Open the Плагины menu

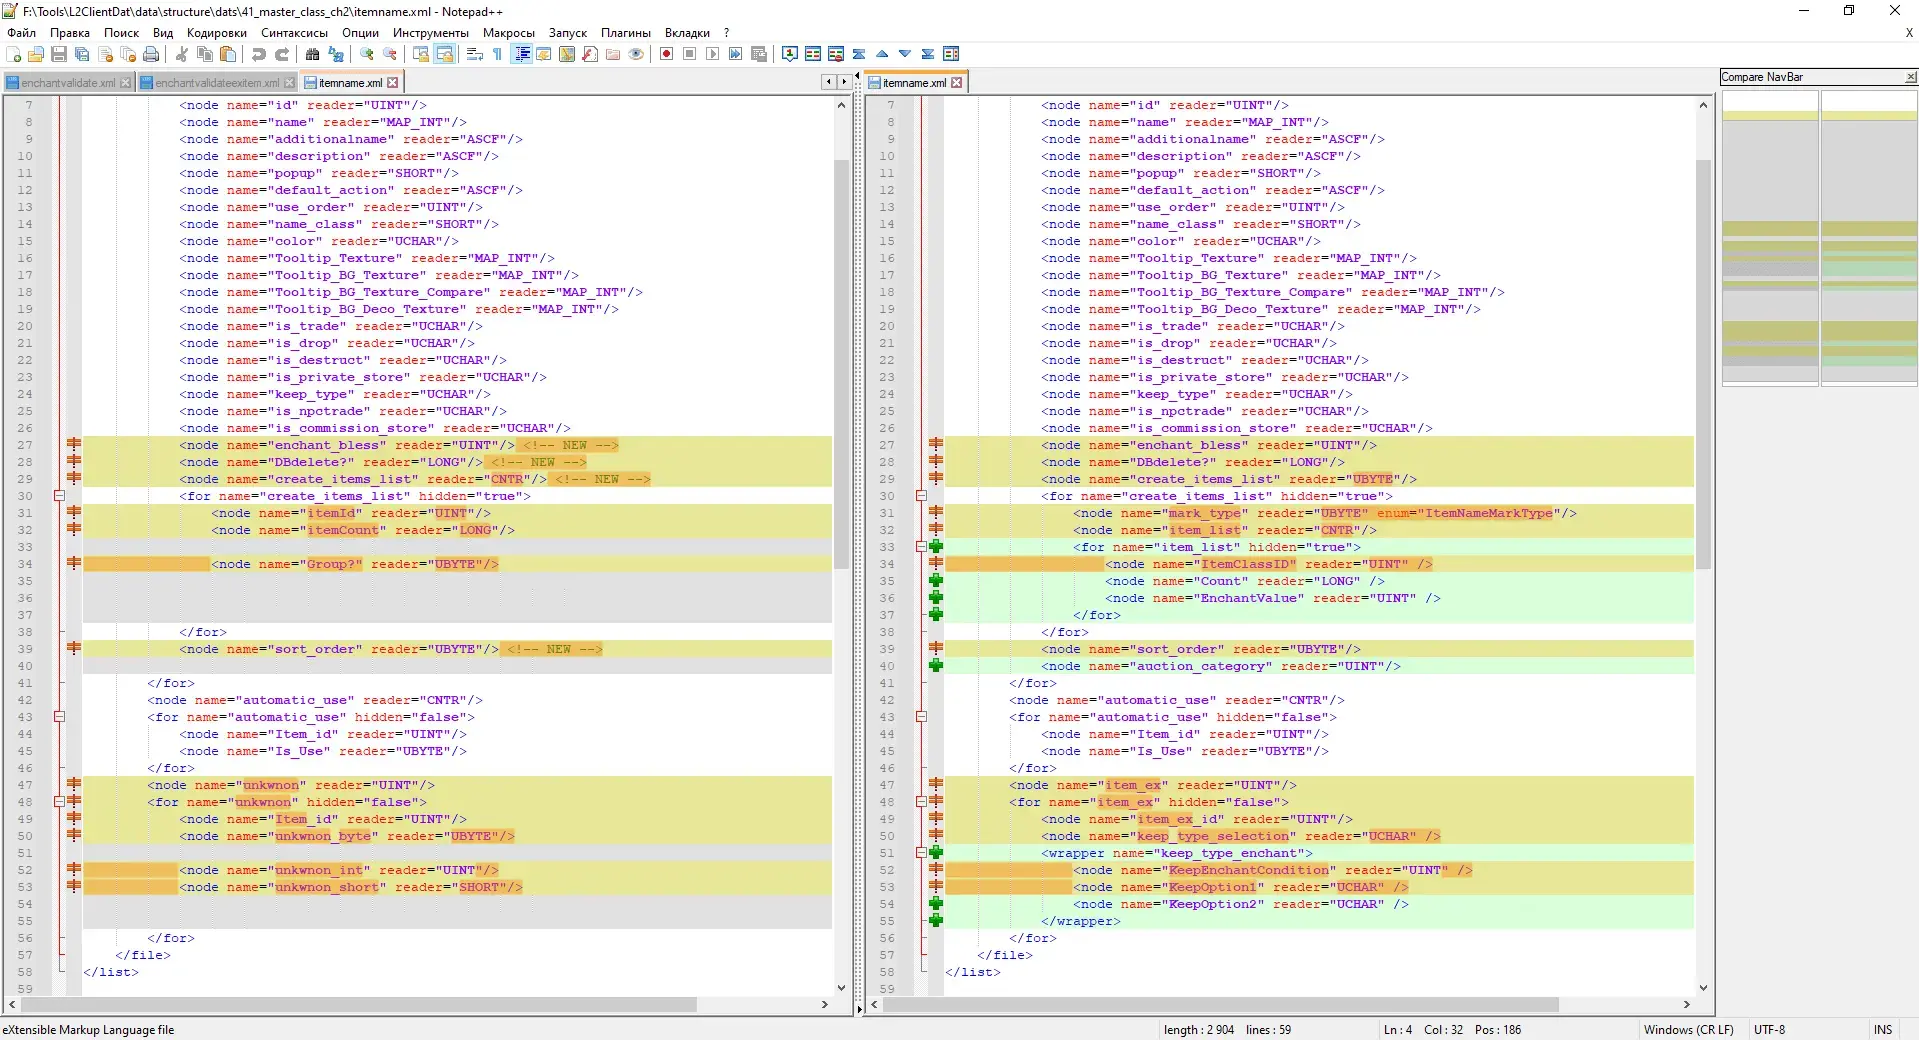(626, 33)
